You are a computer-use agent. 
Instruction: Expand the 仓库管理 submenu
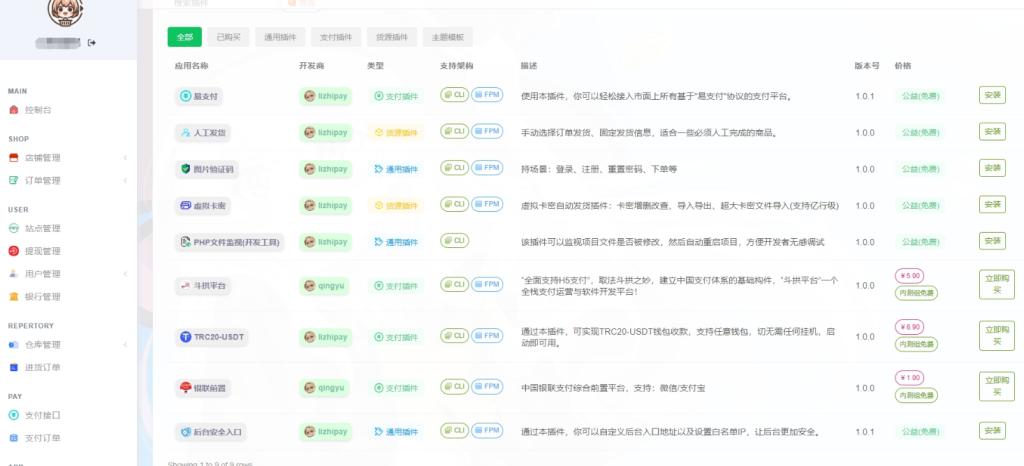click(x=125, y=345)
